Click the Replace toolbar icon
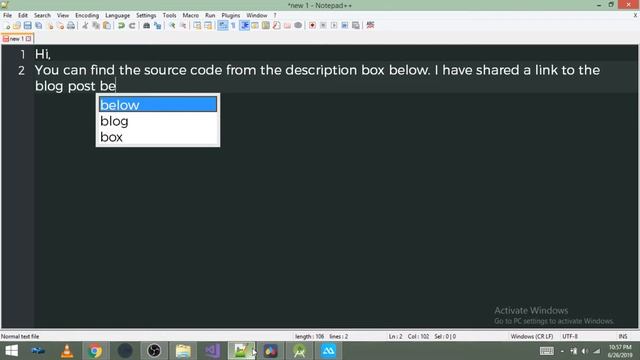 pyautogui.click(x=158, y=25)
